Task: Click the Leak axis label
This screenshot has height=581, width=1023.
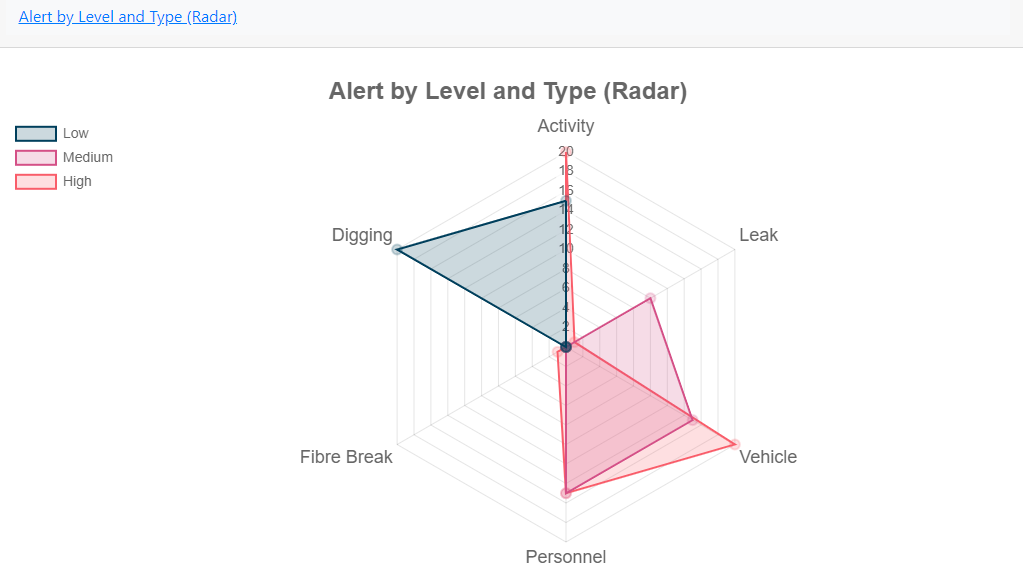Action: point(758,235)
